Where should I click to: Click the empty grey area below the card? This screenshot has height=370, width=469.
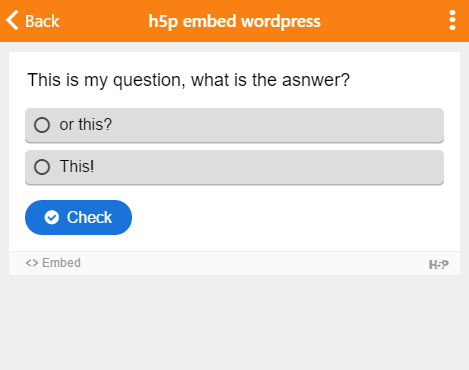(234, 322)
